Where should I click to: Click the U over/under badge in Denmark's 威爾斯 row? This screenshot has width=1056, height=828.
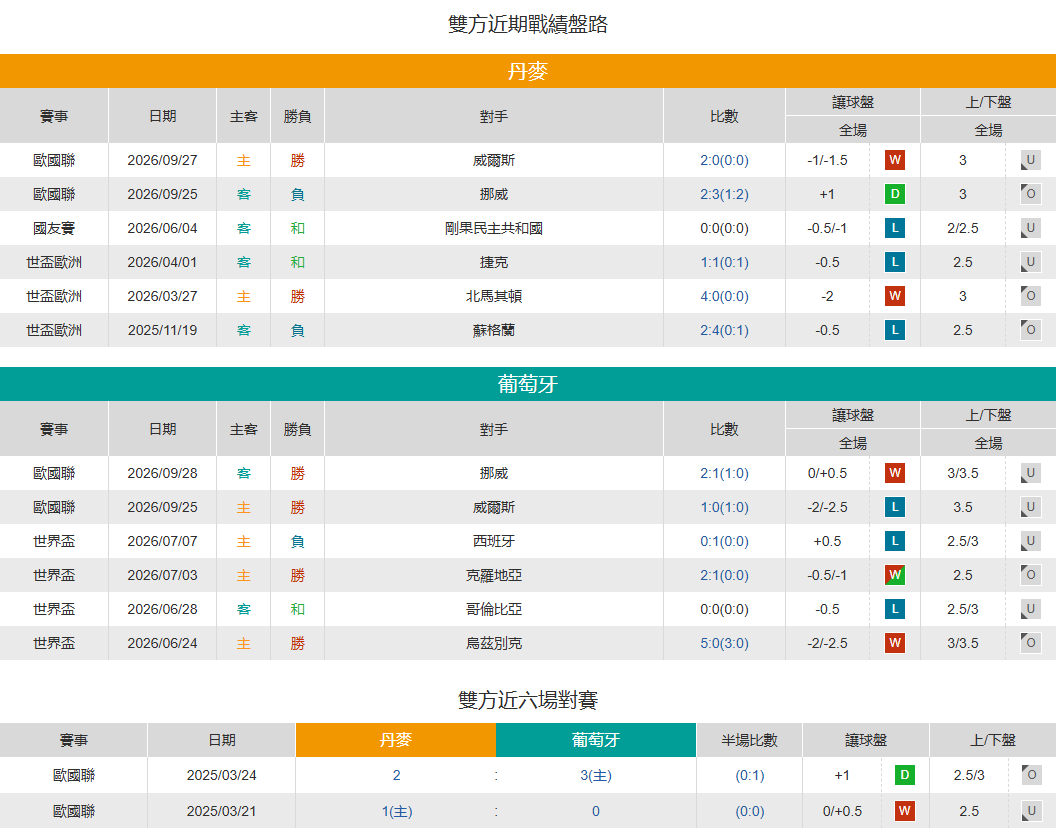pos(1030,160)
